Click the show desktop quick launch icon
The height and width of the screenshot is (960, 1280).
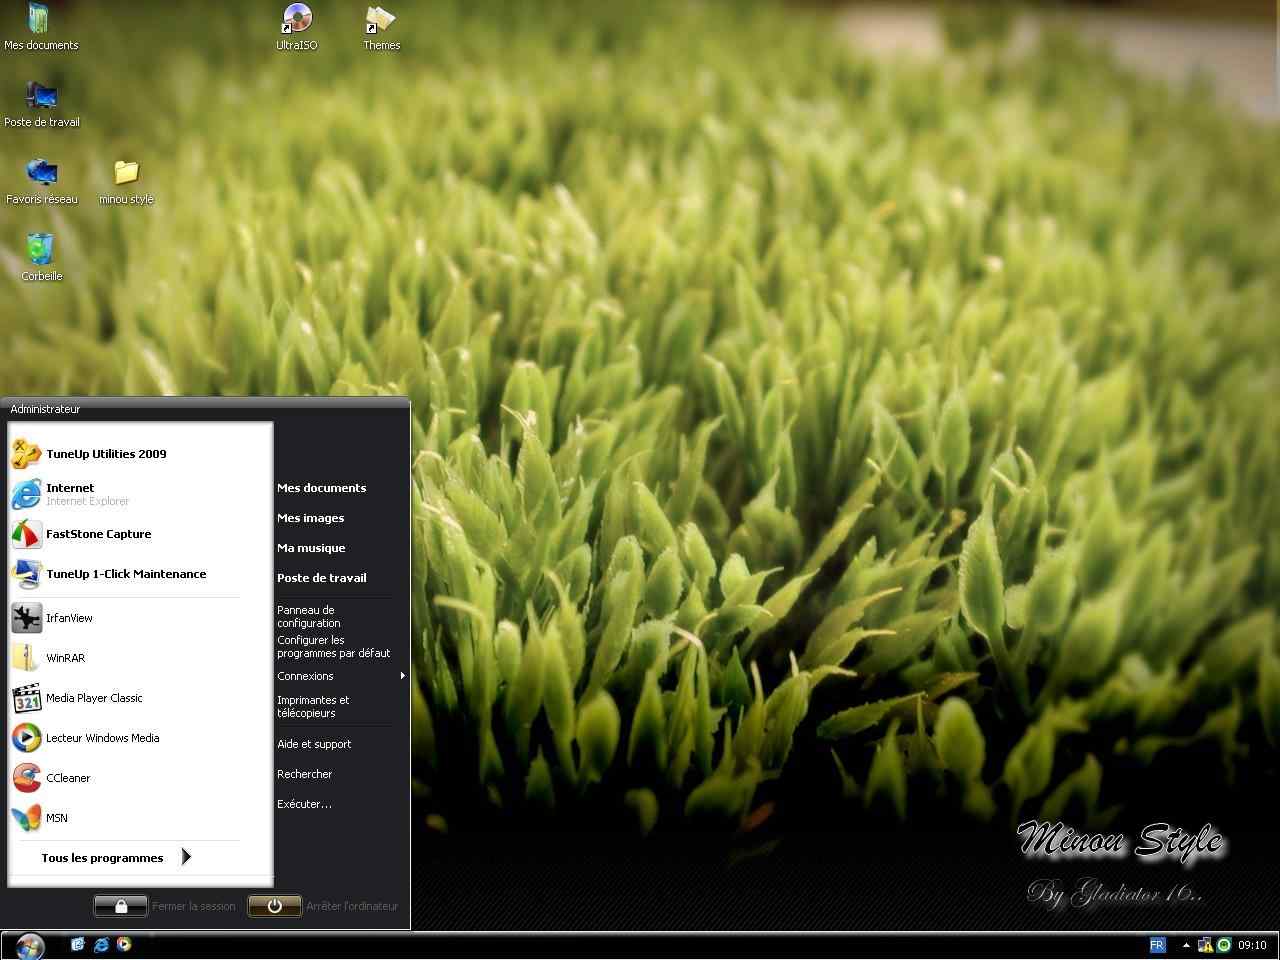point(78,944)
